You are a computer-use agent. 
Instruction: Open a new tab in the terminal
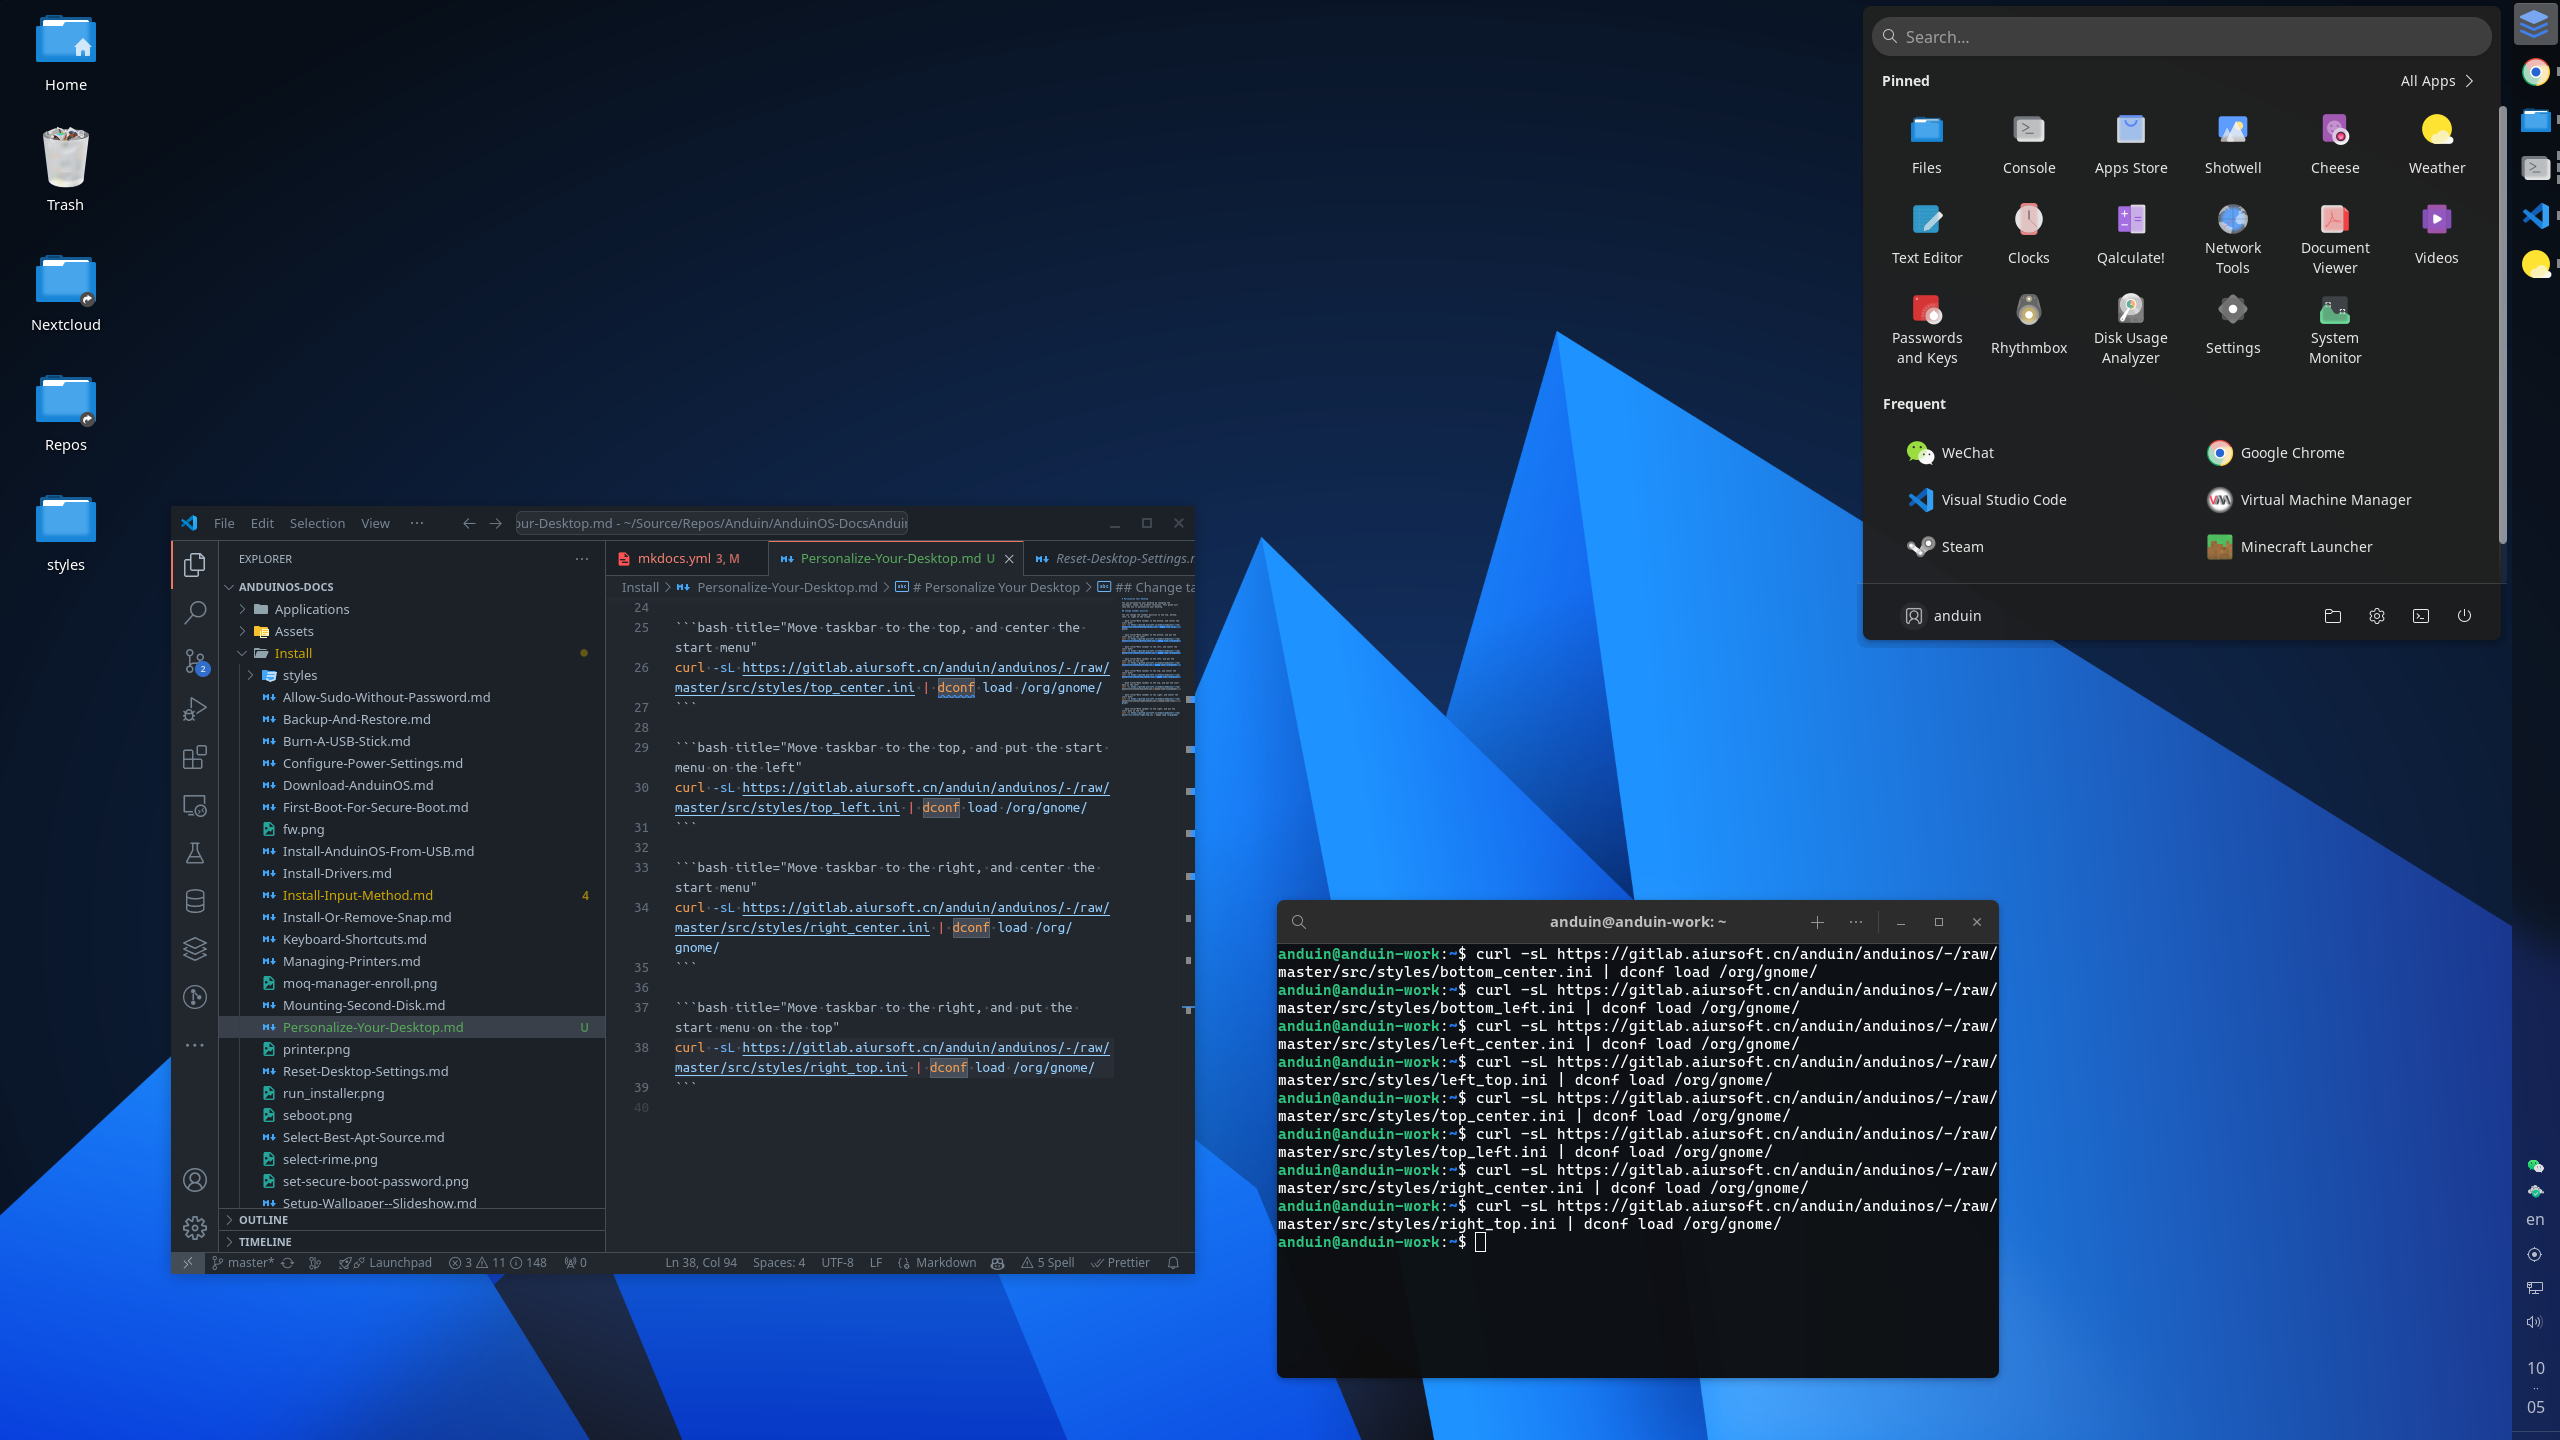1817,922
